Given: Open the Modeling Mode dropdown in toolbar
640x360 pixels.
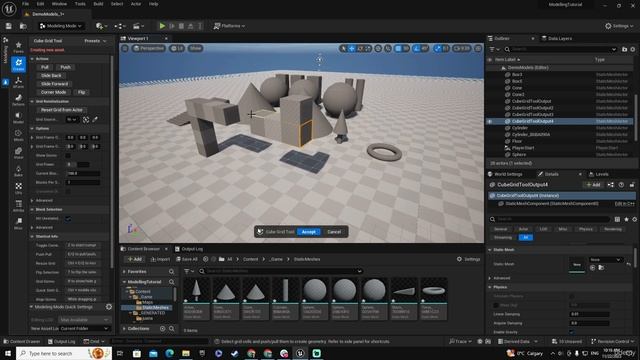Looking at the screenshot, I should tap(61, 26).
